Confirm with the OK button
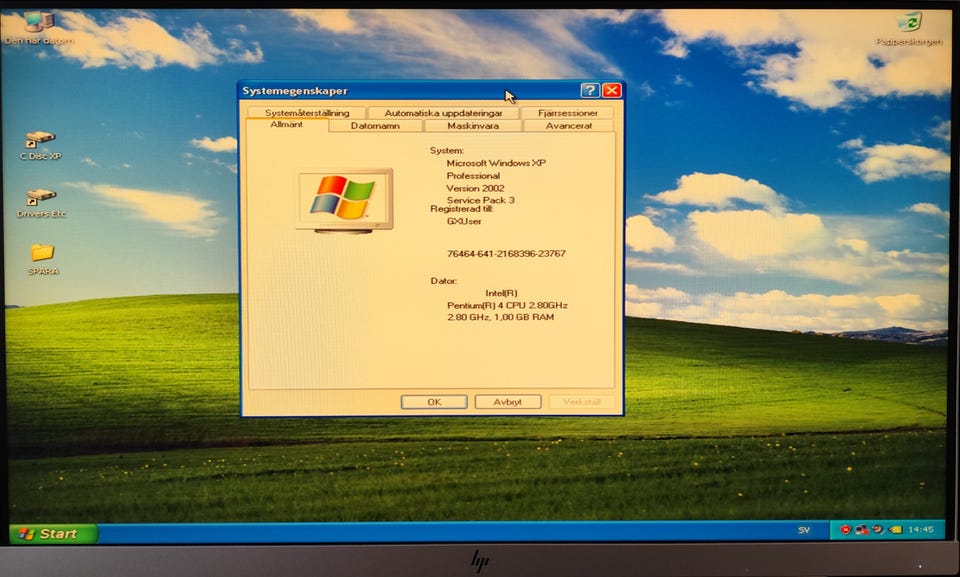The height and width of the screenshot is (577, 960). [x=434, y=402]
